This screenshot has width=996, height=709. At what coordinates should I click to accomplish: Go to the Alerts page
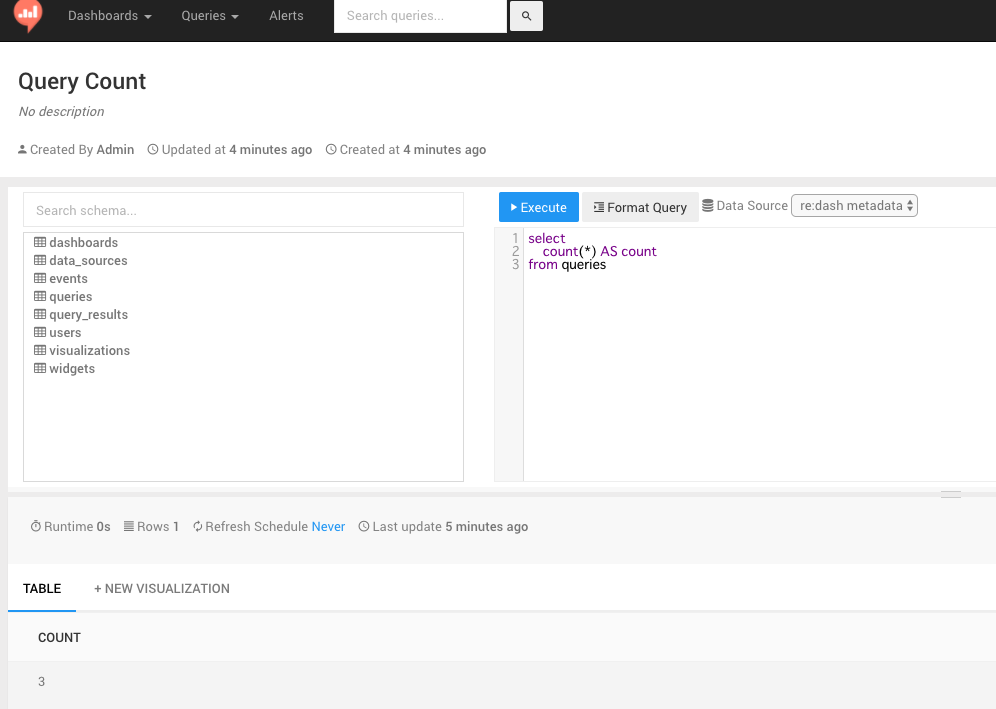tap(286, 16)
